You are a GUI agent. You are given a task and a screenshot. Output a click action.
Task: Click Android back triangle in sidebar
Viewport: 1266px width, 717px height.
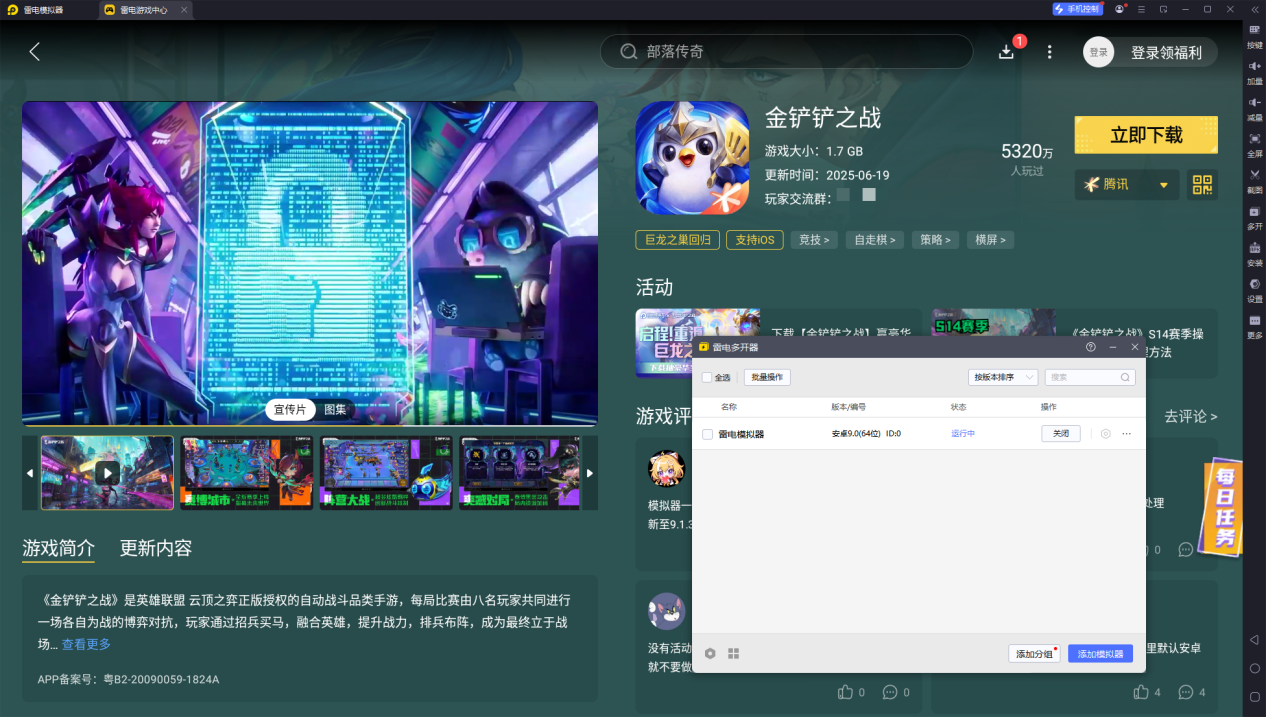(x=1254, y=639)
